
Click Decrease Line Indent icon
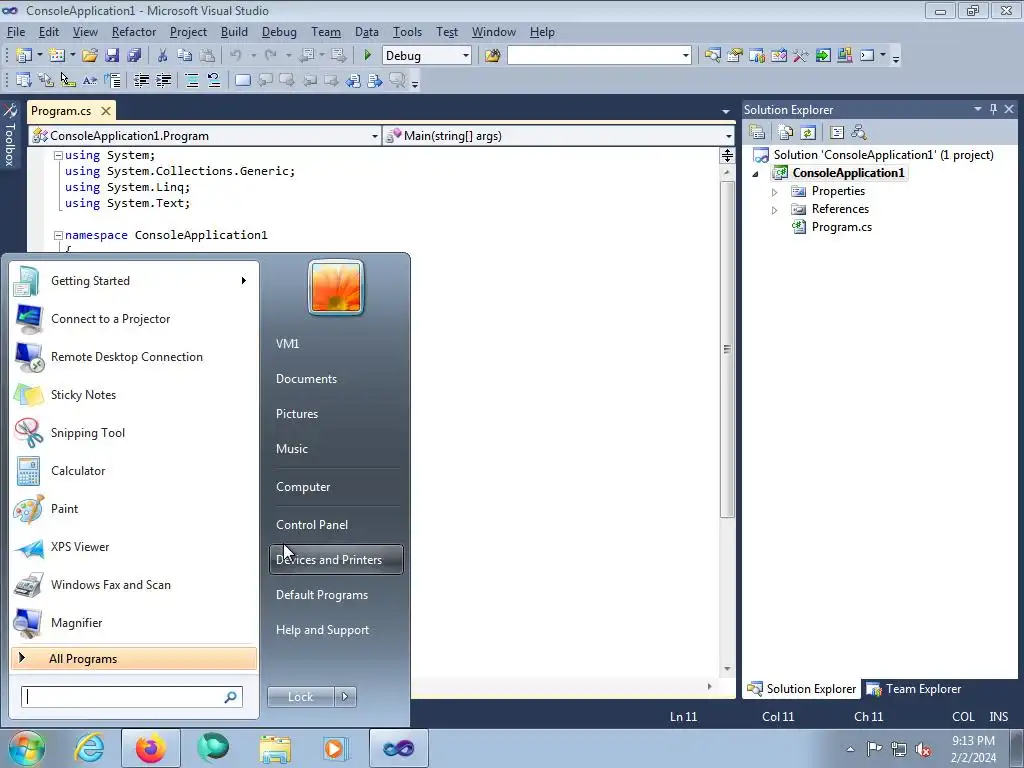point(141,80)
